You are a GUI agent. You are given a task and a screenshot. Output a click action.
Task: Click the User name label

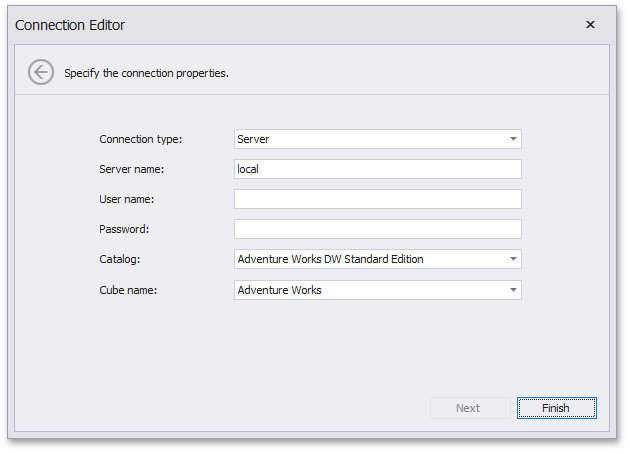point(127,199)
